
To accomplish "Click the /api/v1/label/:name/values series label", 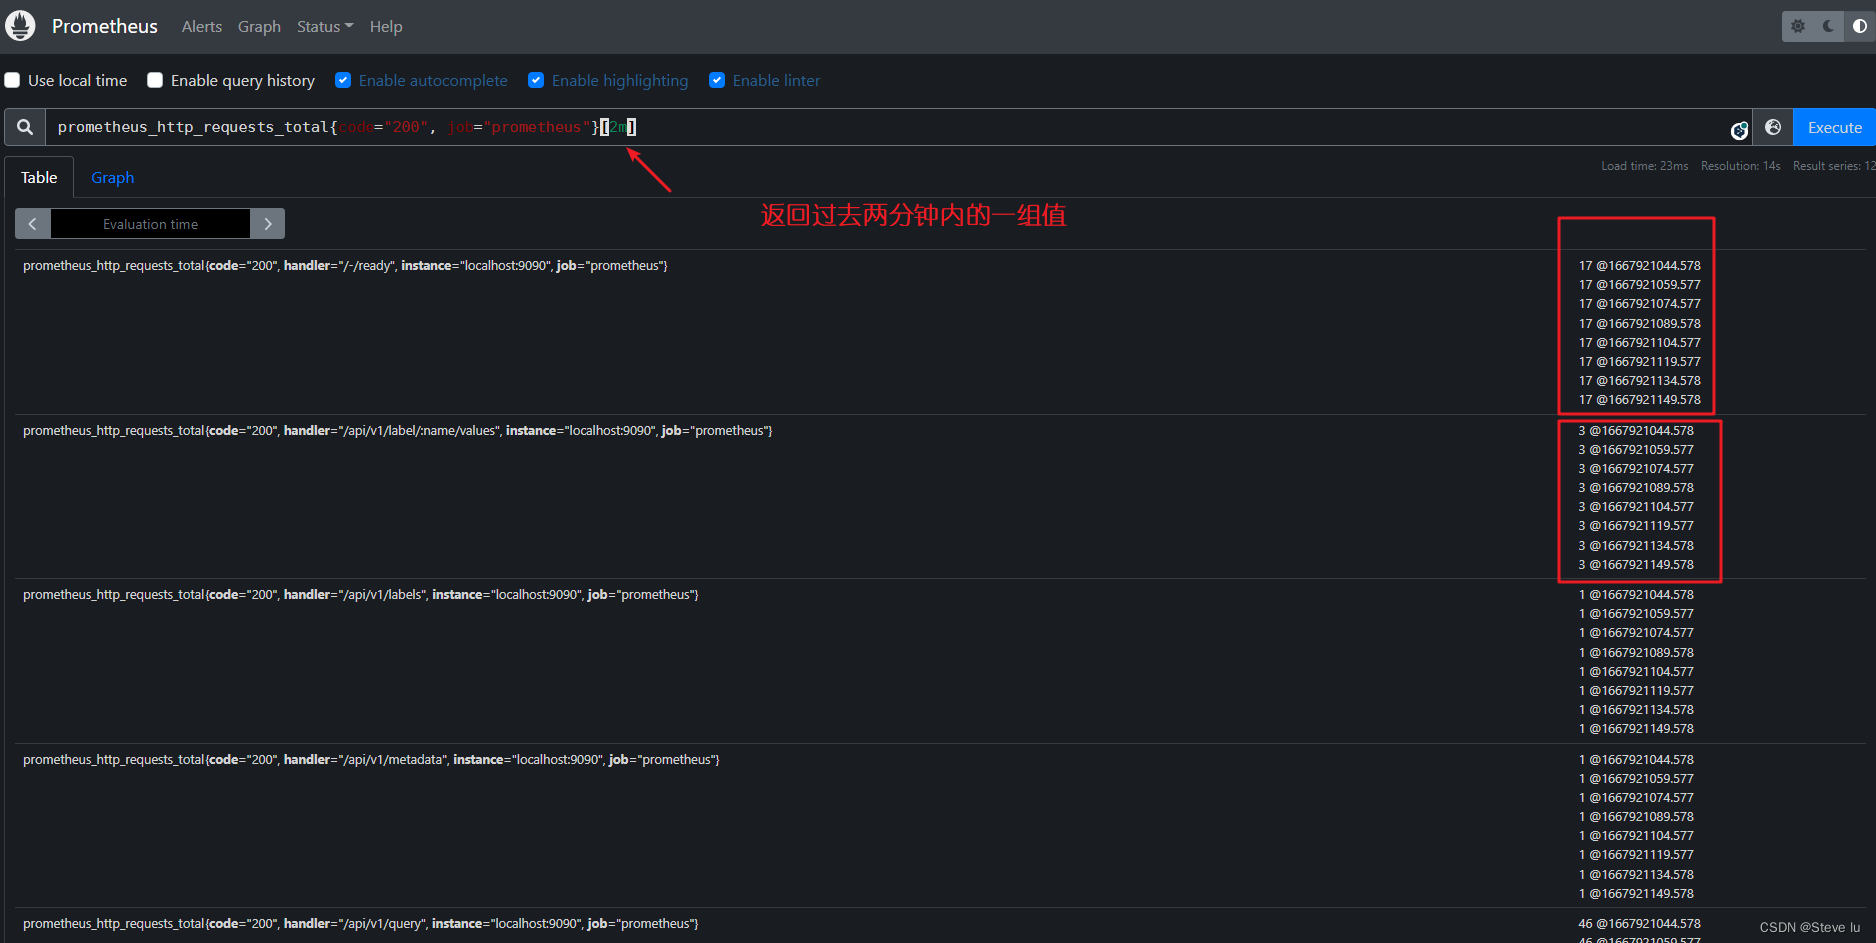I will (398, 430).
